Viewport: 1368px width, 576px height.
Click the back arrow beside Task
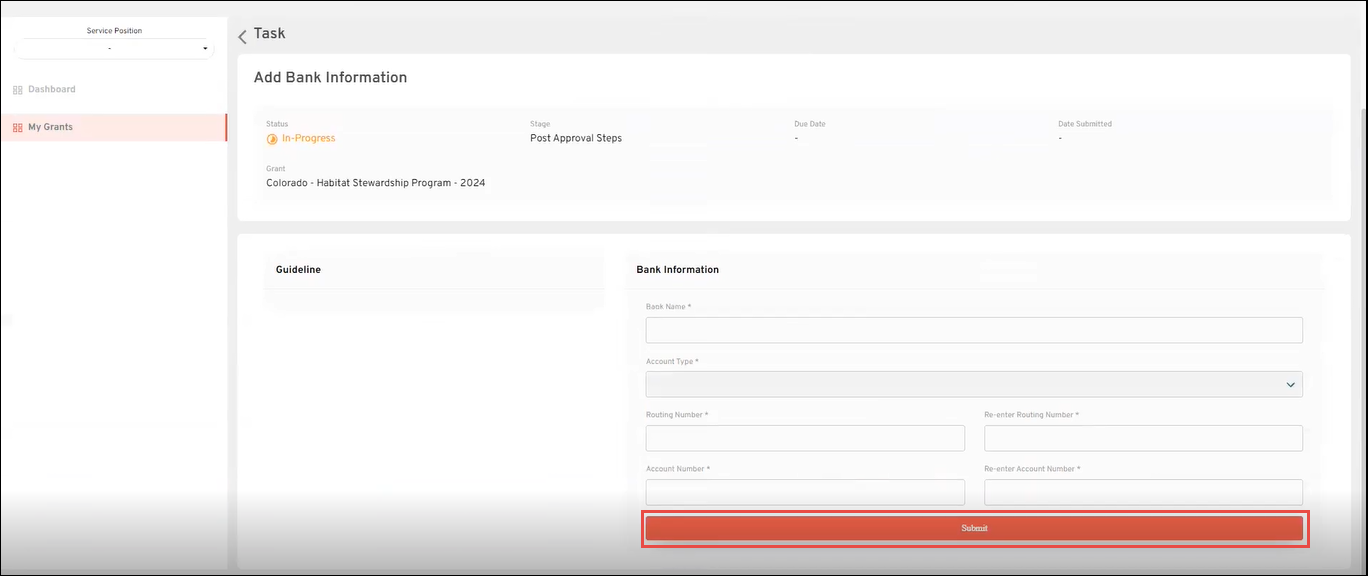[242, 36]
